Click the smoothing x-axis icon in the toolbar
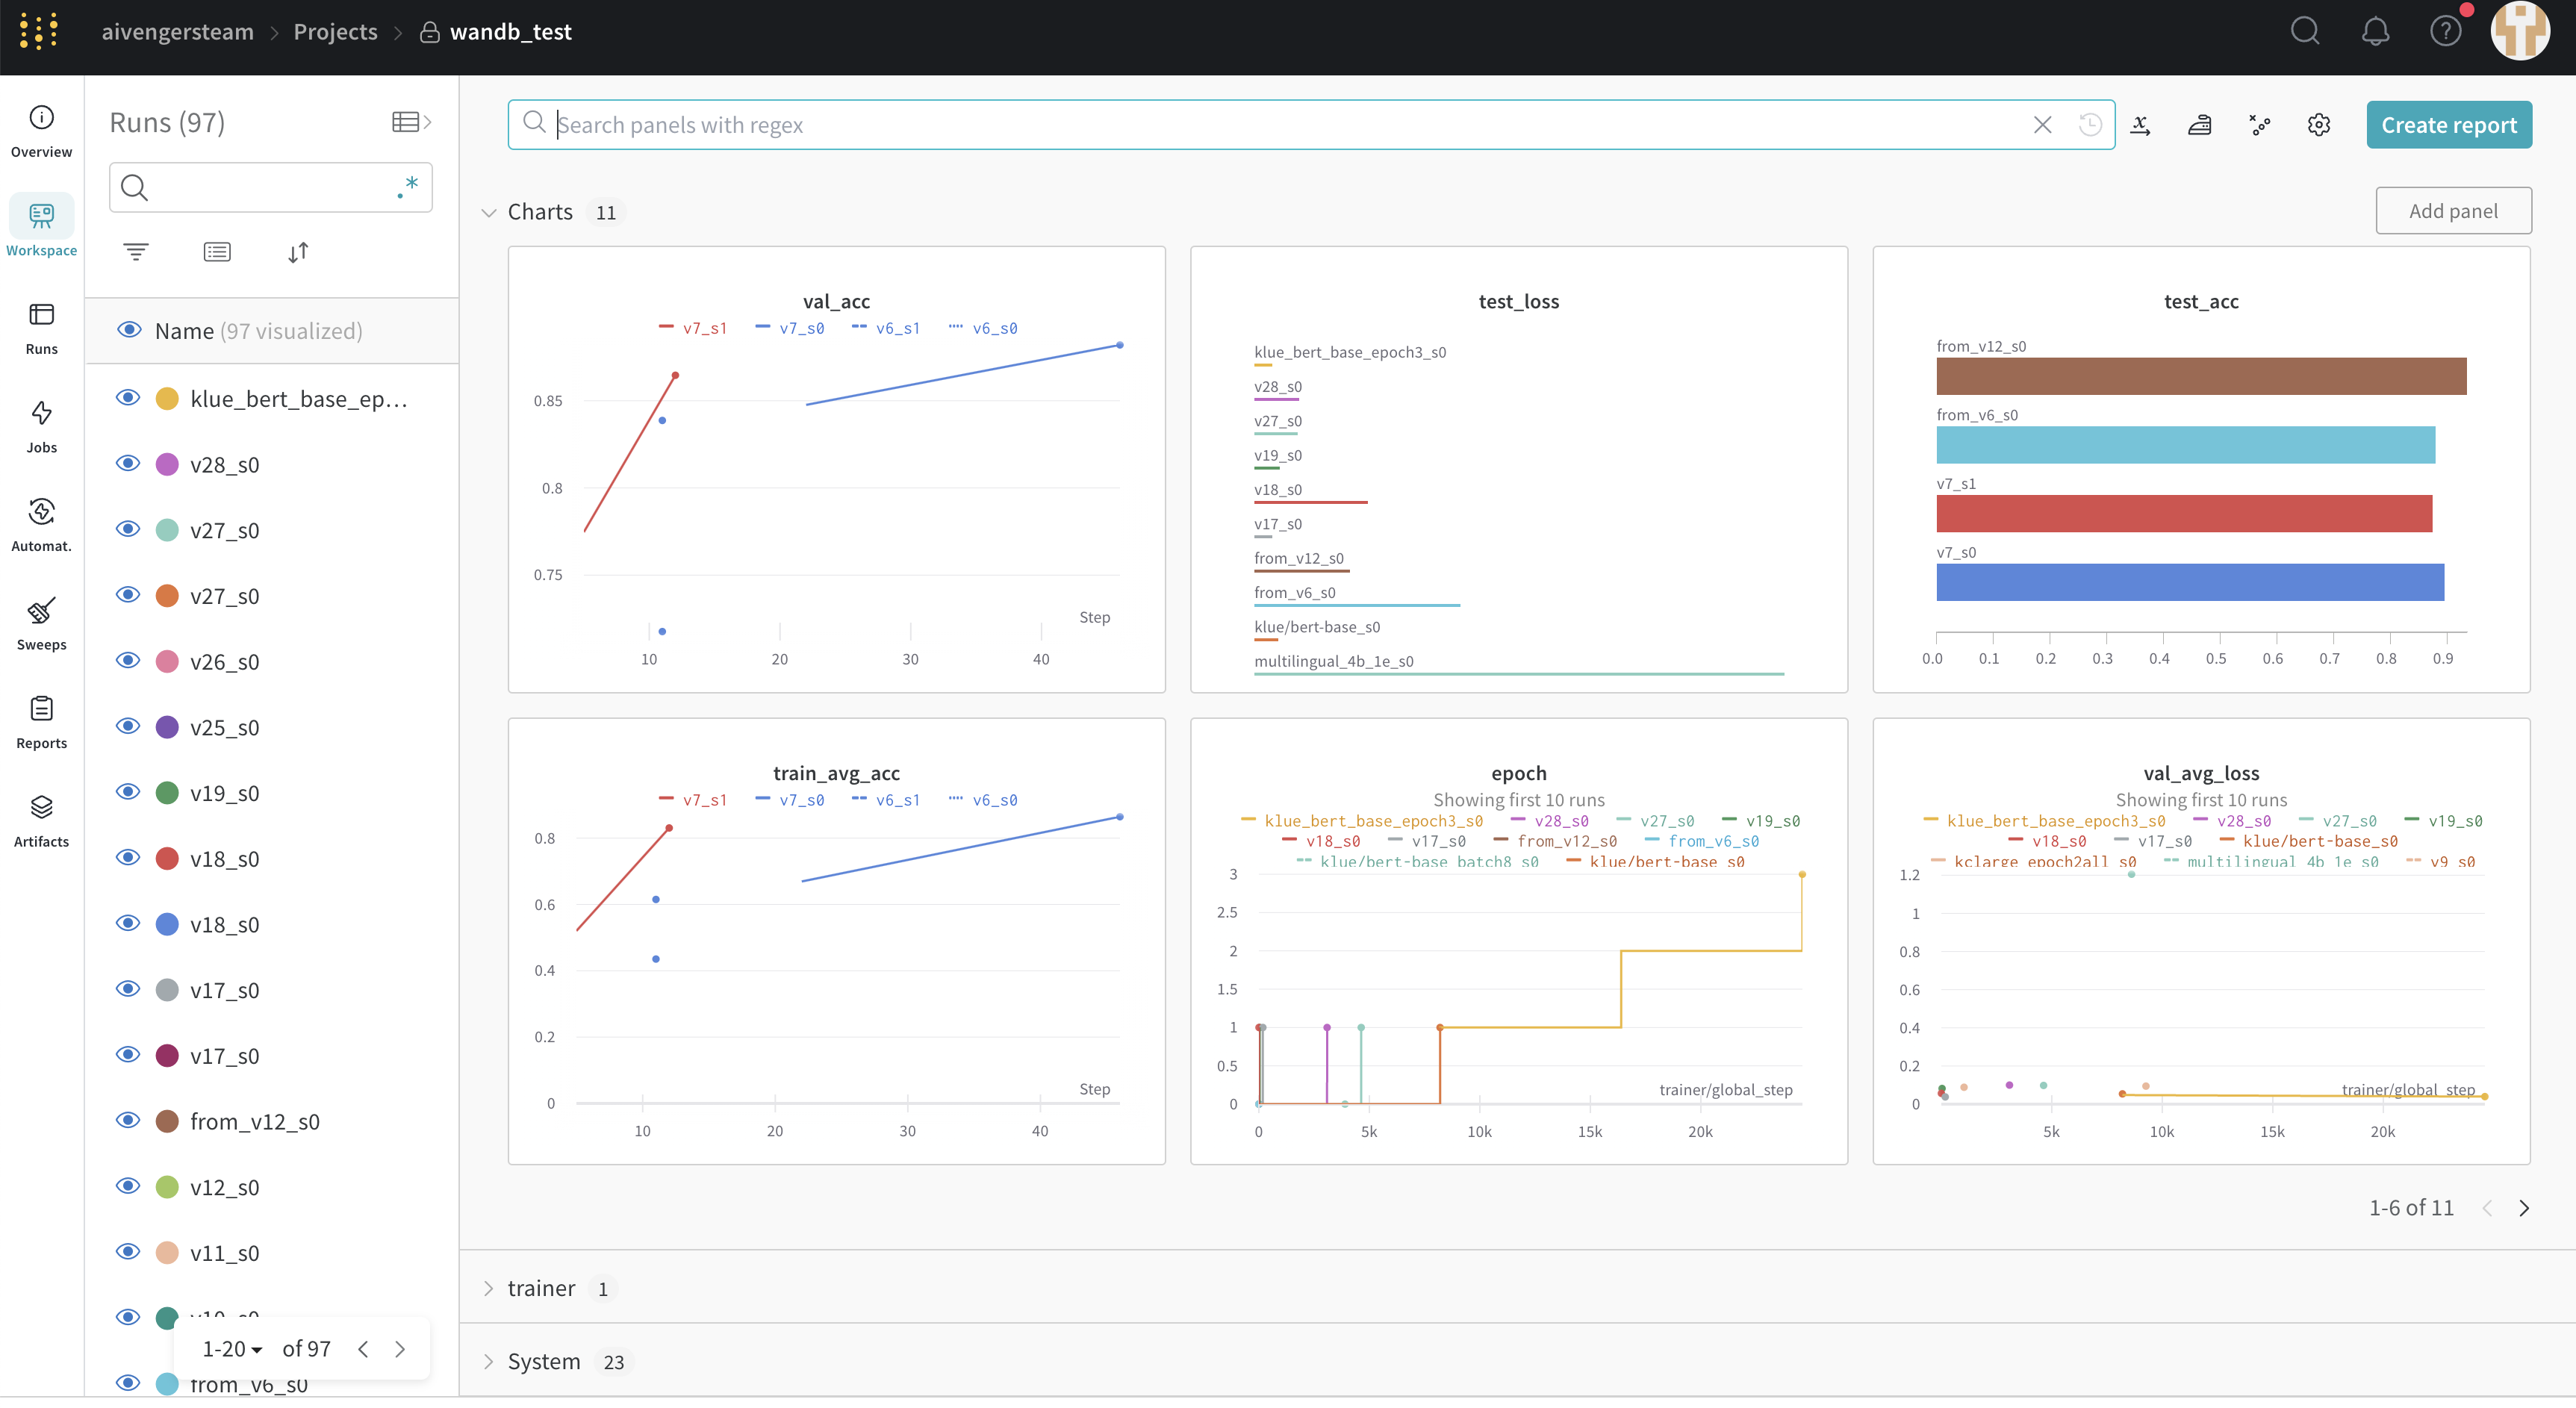 2140,125
